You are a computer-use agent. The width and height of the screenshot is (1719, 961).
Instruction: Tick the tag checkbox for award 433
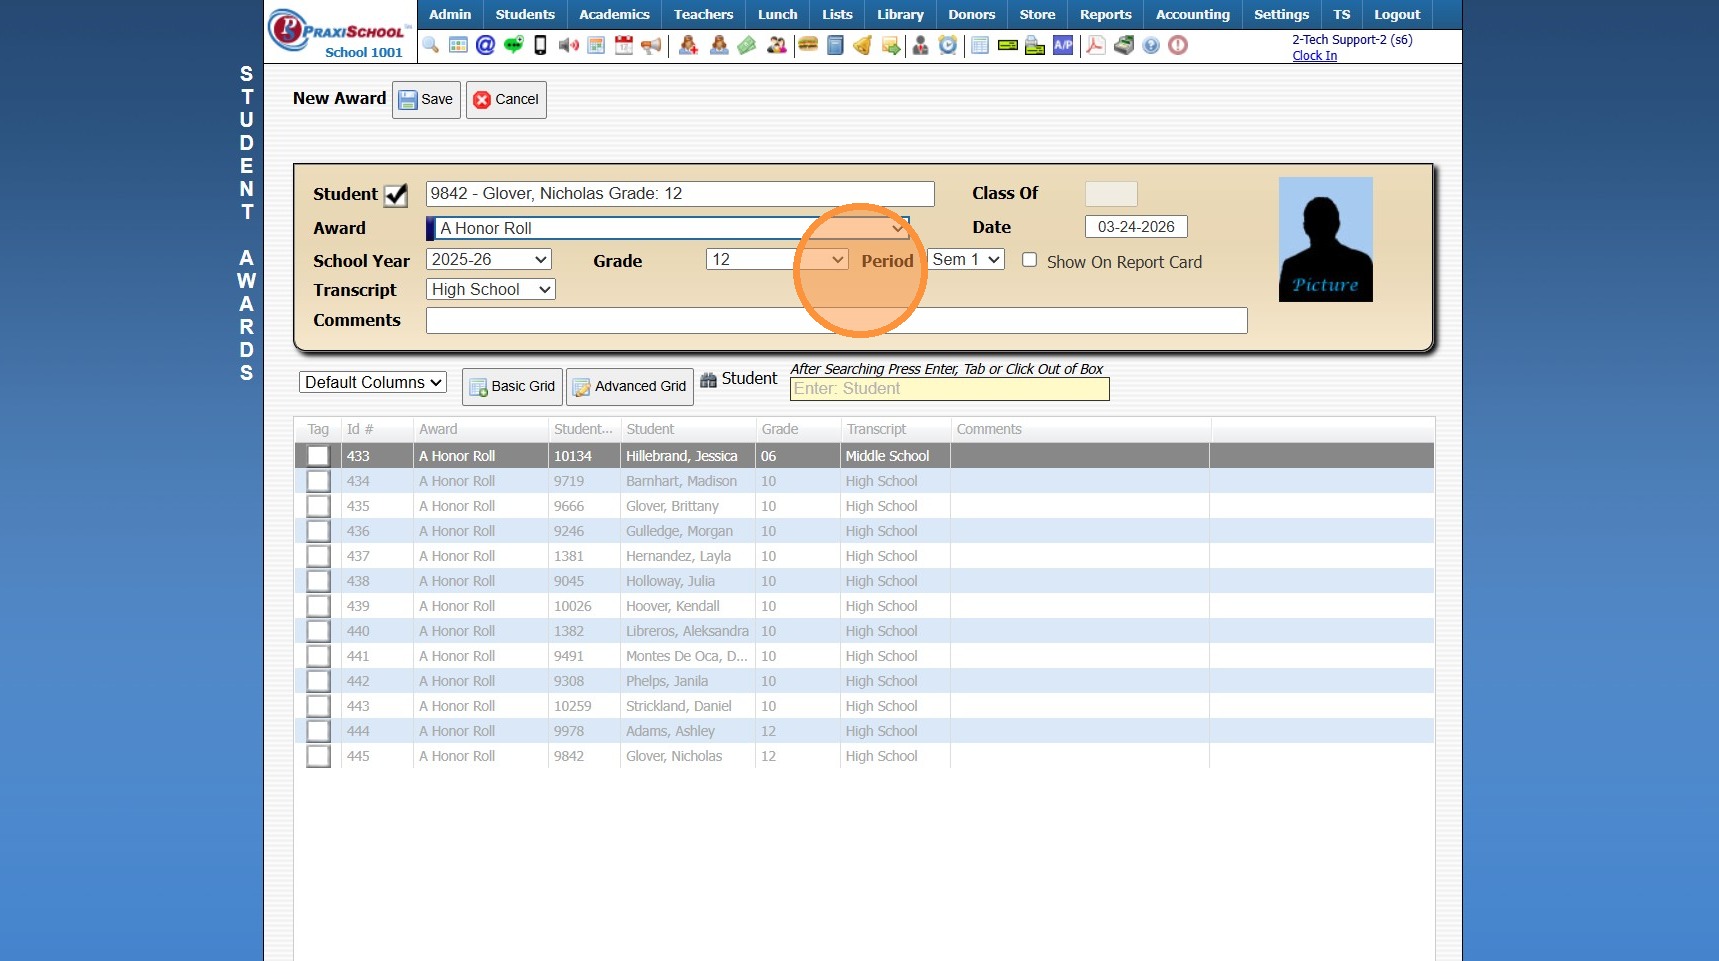coord(318,456)
